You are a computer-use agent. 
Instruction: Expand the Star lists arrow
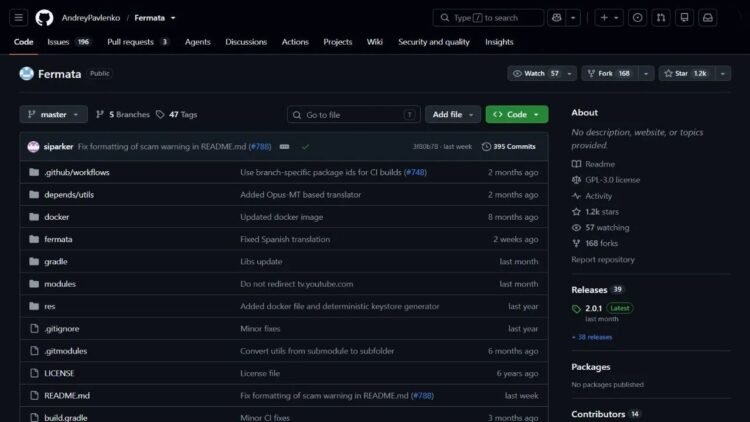722,73
